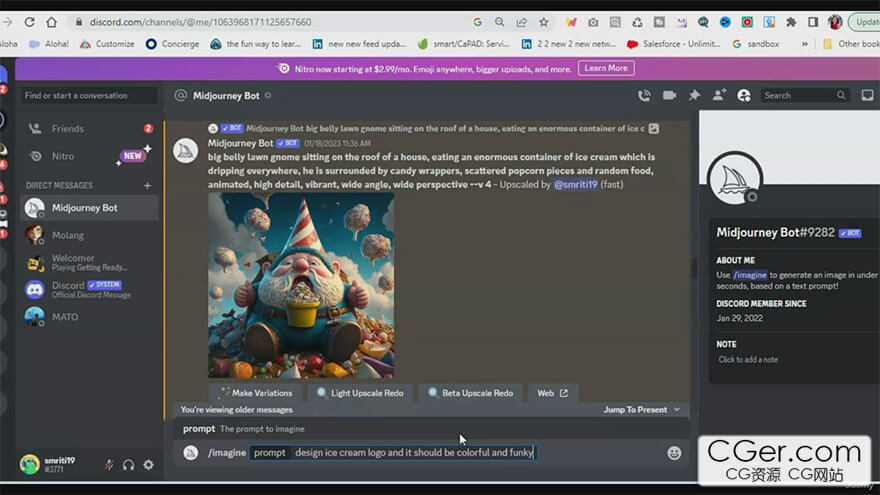This screenshot has width=880, height=495.
Task: Open the inbox icon in the header
Action: 867,95
